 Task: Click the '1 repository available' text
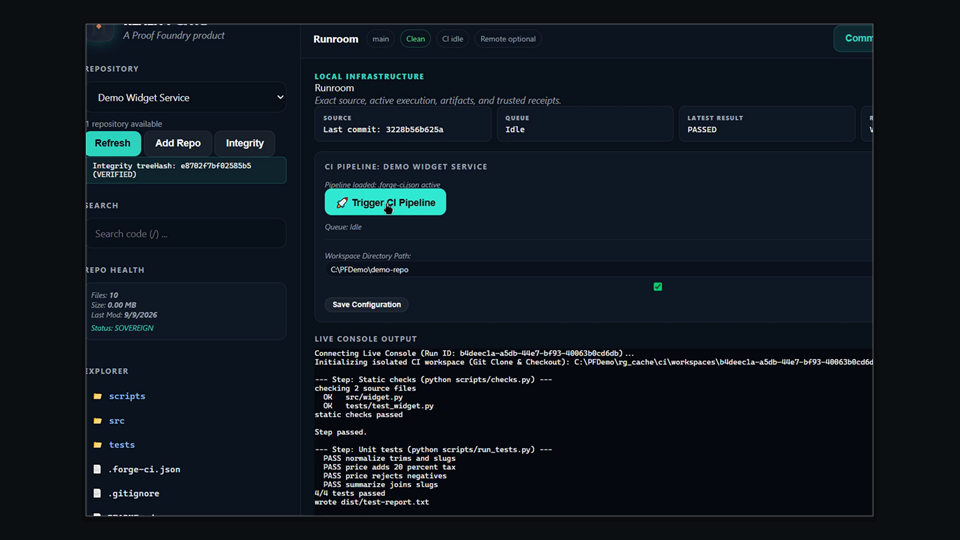click(x=124, y=124)
